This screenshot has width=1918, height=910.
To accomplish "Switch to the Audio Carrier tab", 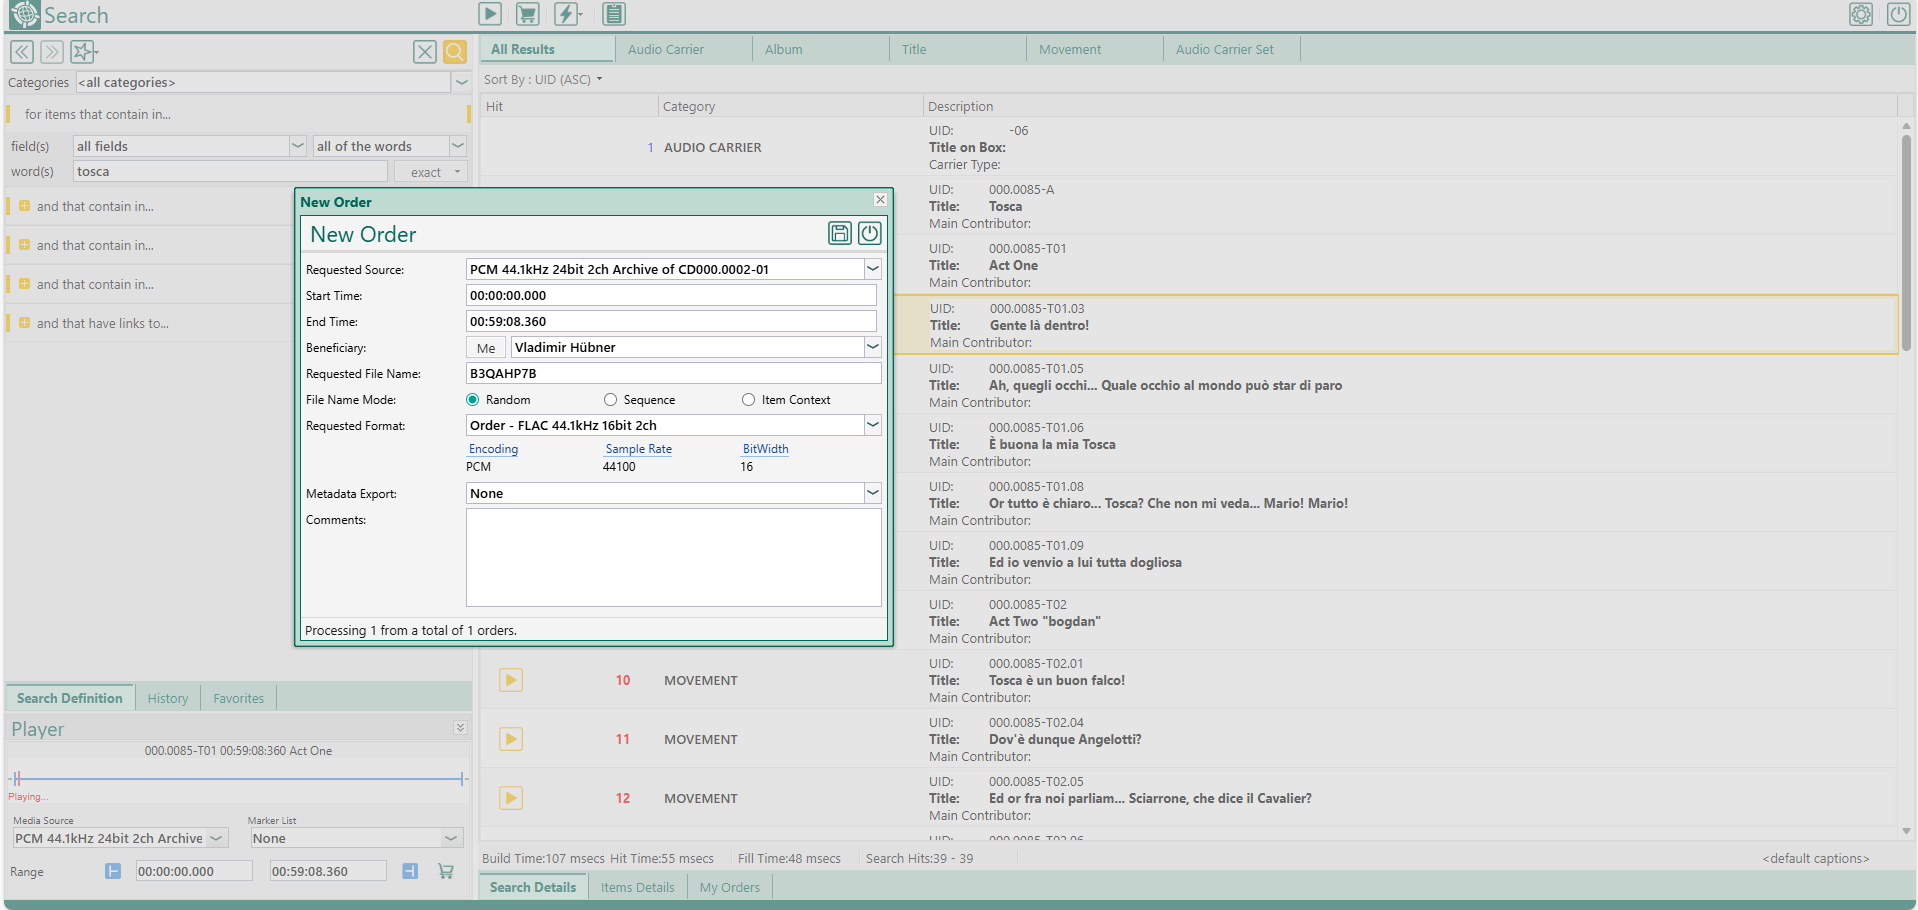I will tap(666, 49).
